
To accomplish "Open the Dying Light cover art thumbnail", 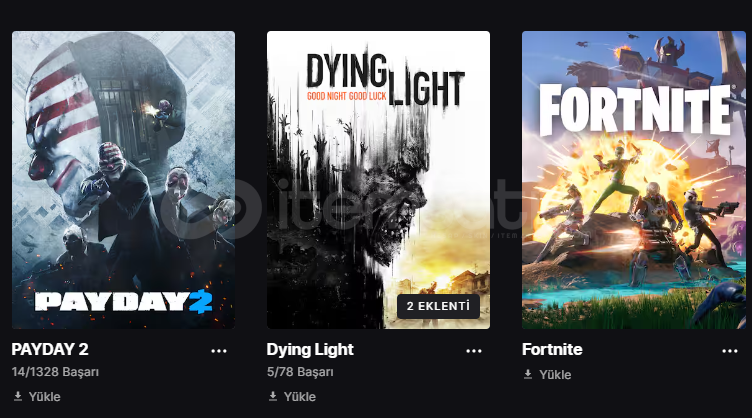I will coord(378,180).
